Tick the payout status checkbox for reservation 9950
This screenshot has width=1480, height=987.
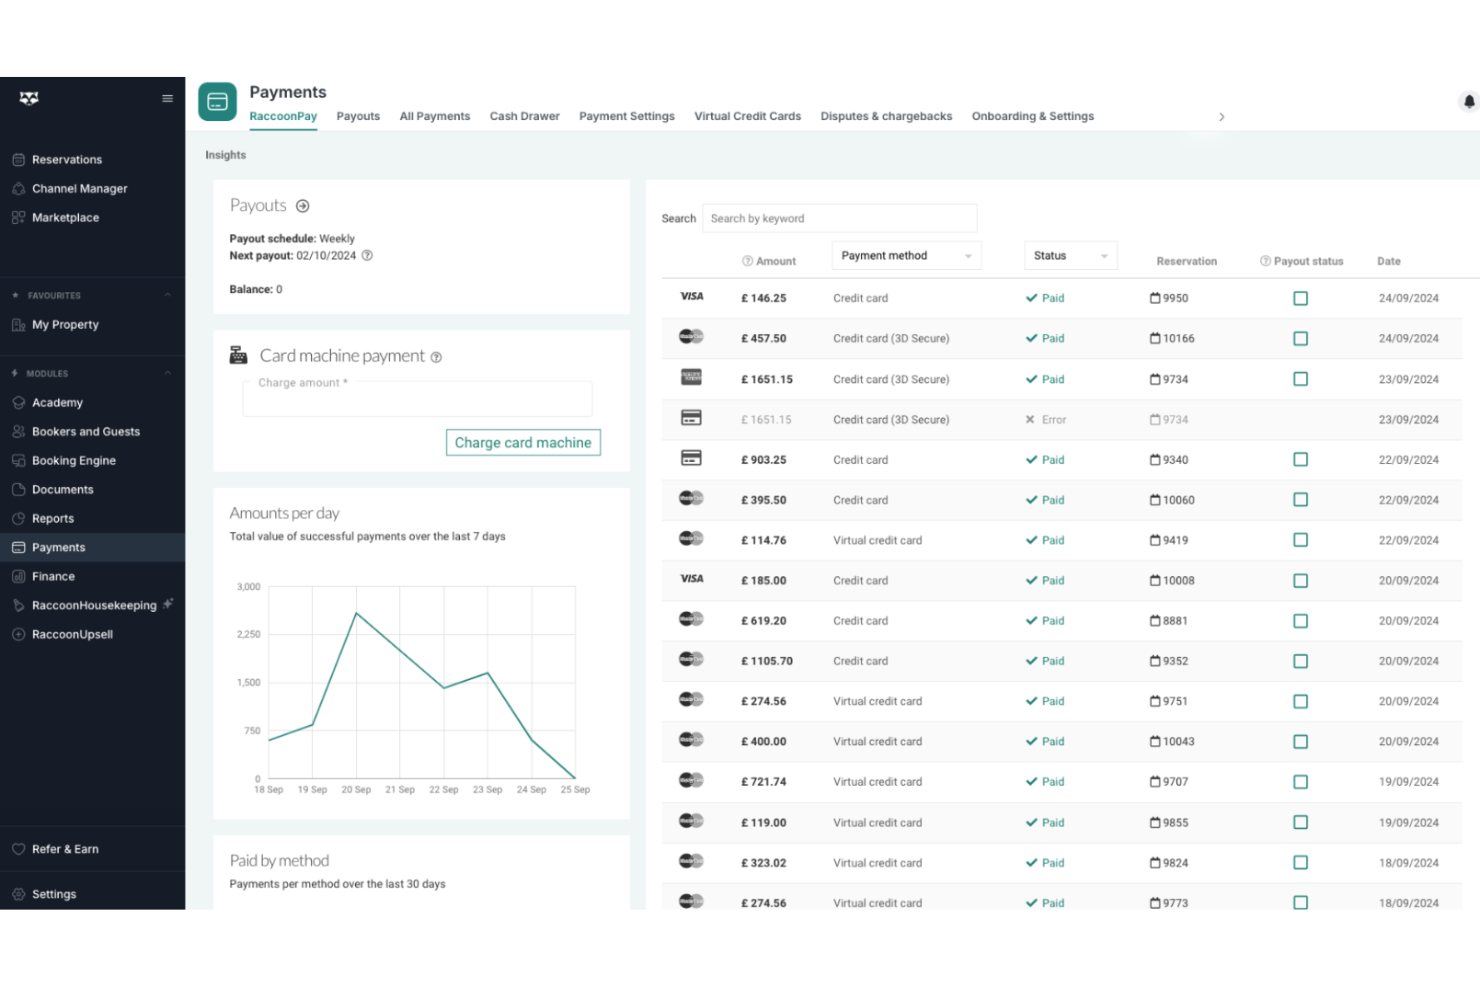(x=1300, y=298)
